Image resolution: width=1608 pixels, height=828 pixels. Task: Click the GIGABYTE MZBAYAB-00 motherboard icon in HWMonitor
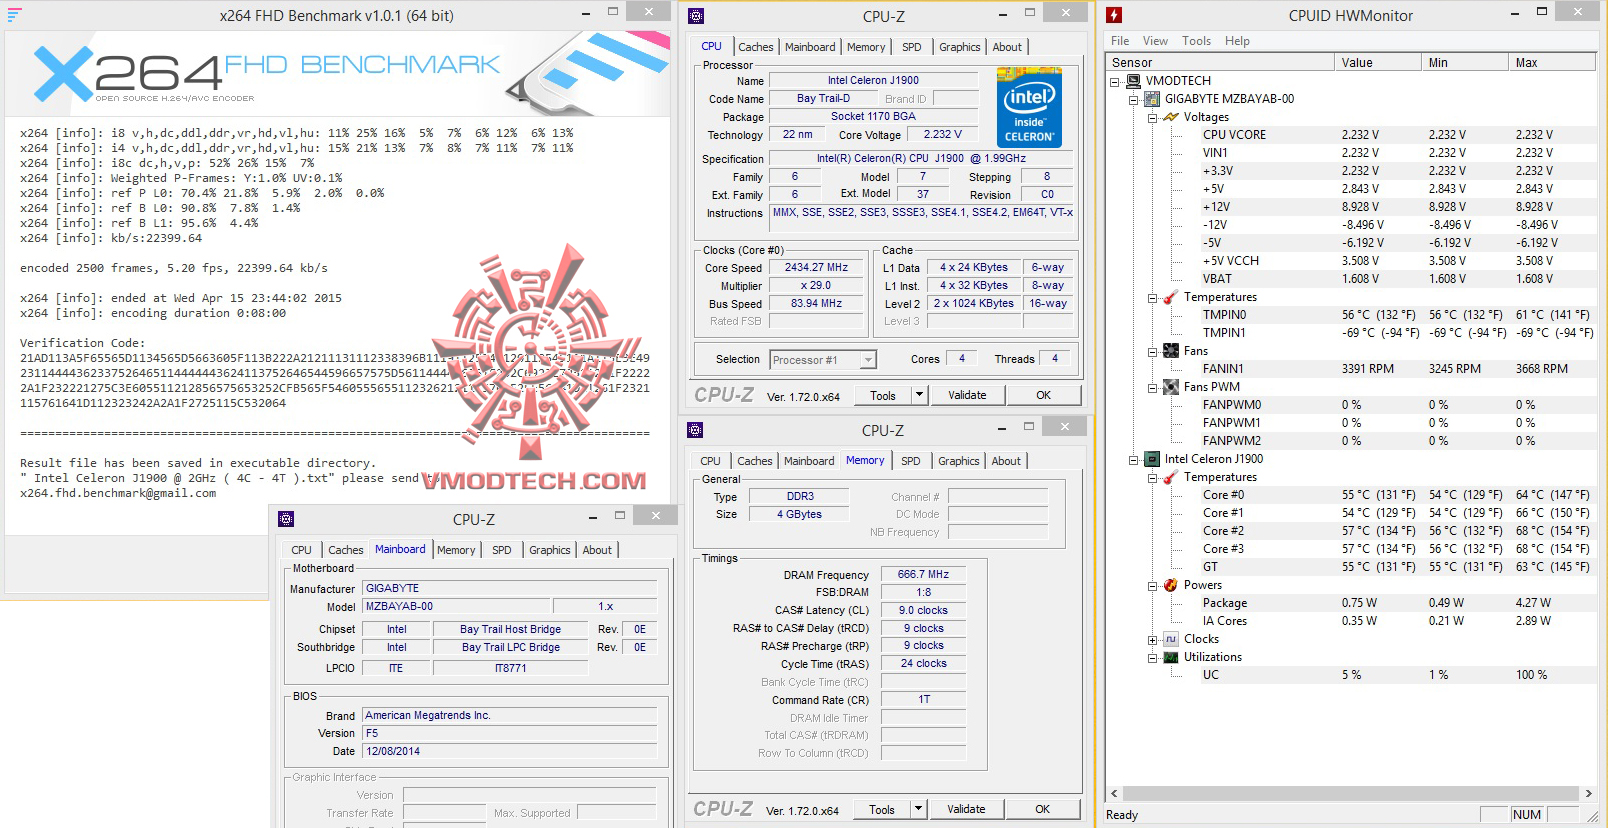coord(1152,99)
